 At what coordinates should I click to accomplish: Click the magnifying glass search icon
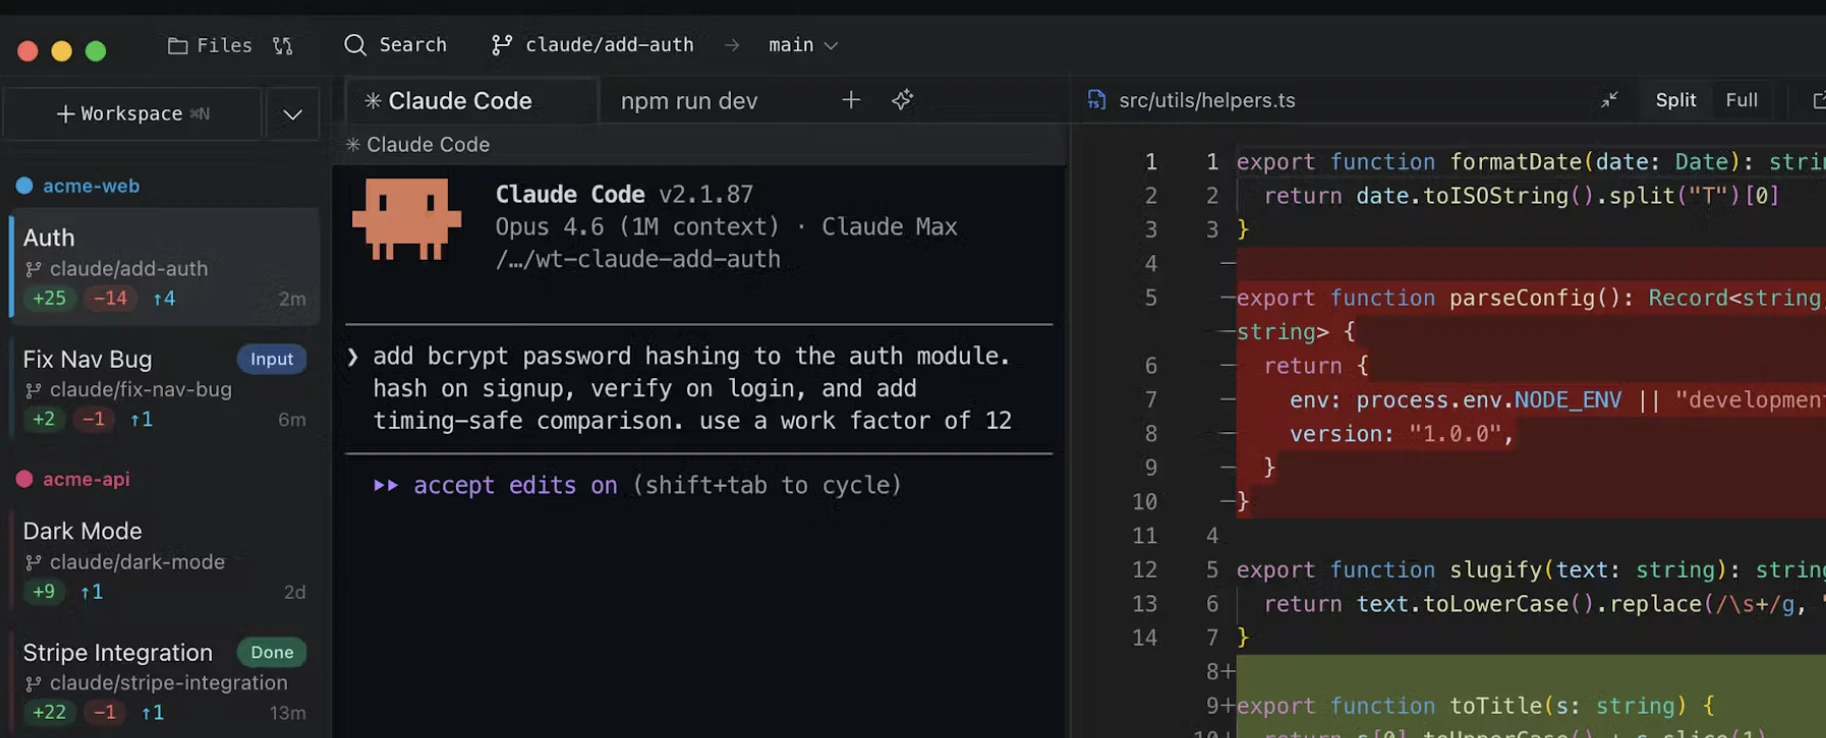point(355,45)
